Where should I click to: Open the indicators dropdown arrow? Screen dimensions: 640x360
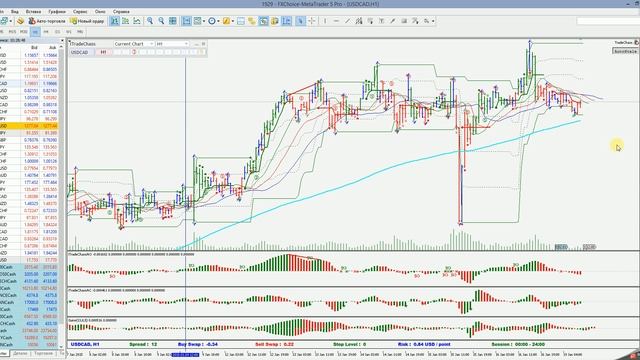point(204,21)
